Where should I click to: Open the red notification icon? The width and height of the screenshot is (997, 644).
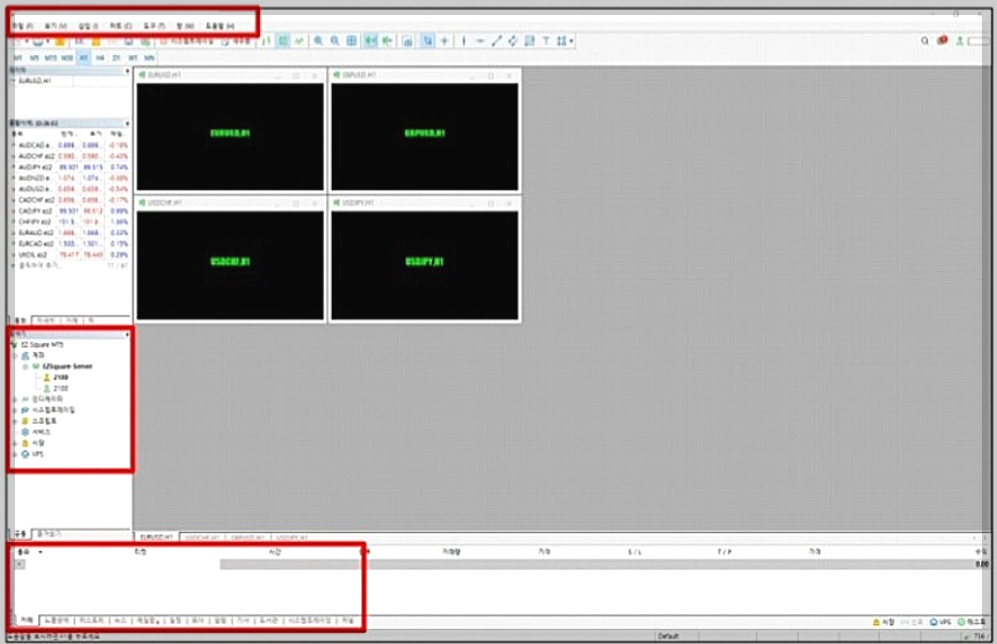click(942, 40)
